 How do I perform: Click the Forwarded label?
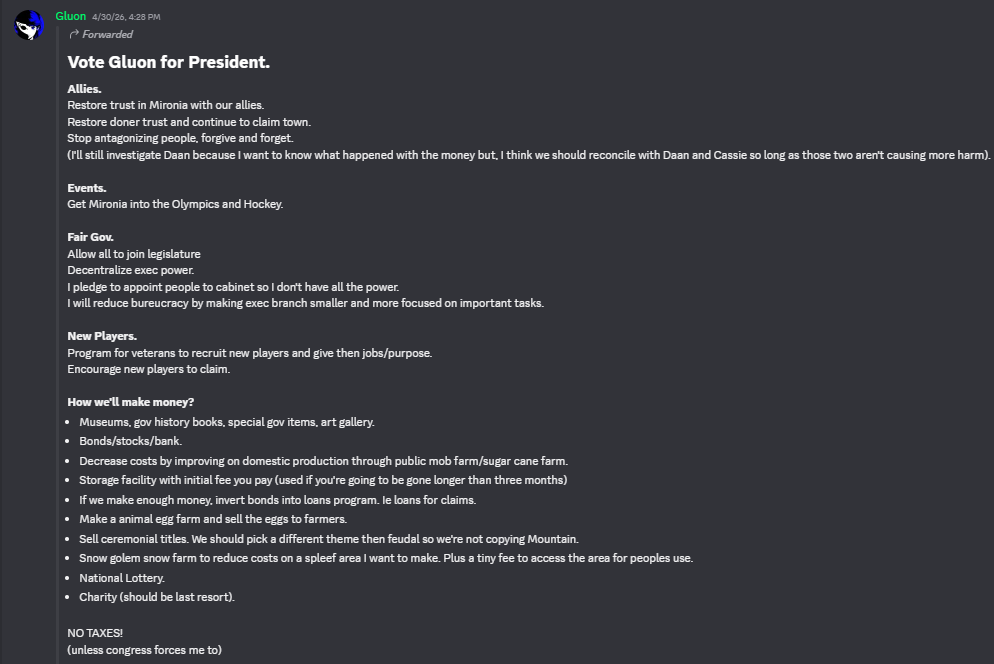[107, 34]
